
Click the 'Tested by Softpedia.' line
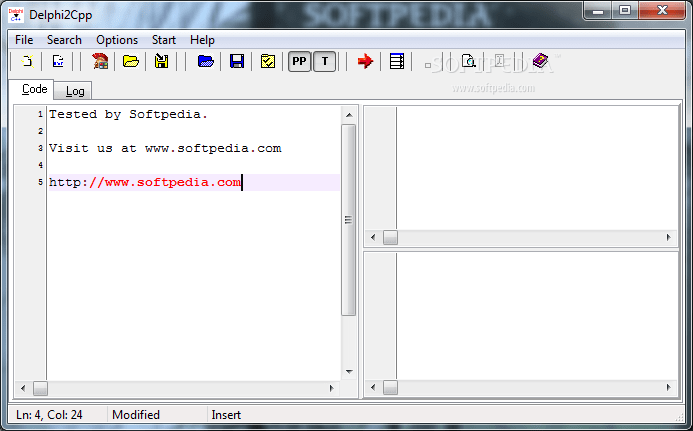coord(128,114)
